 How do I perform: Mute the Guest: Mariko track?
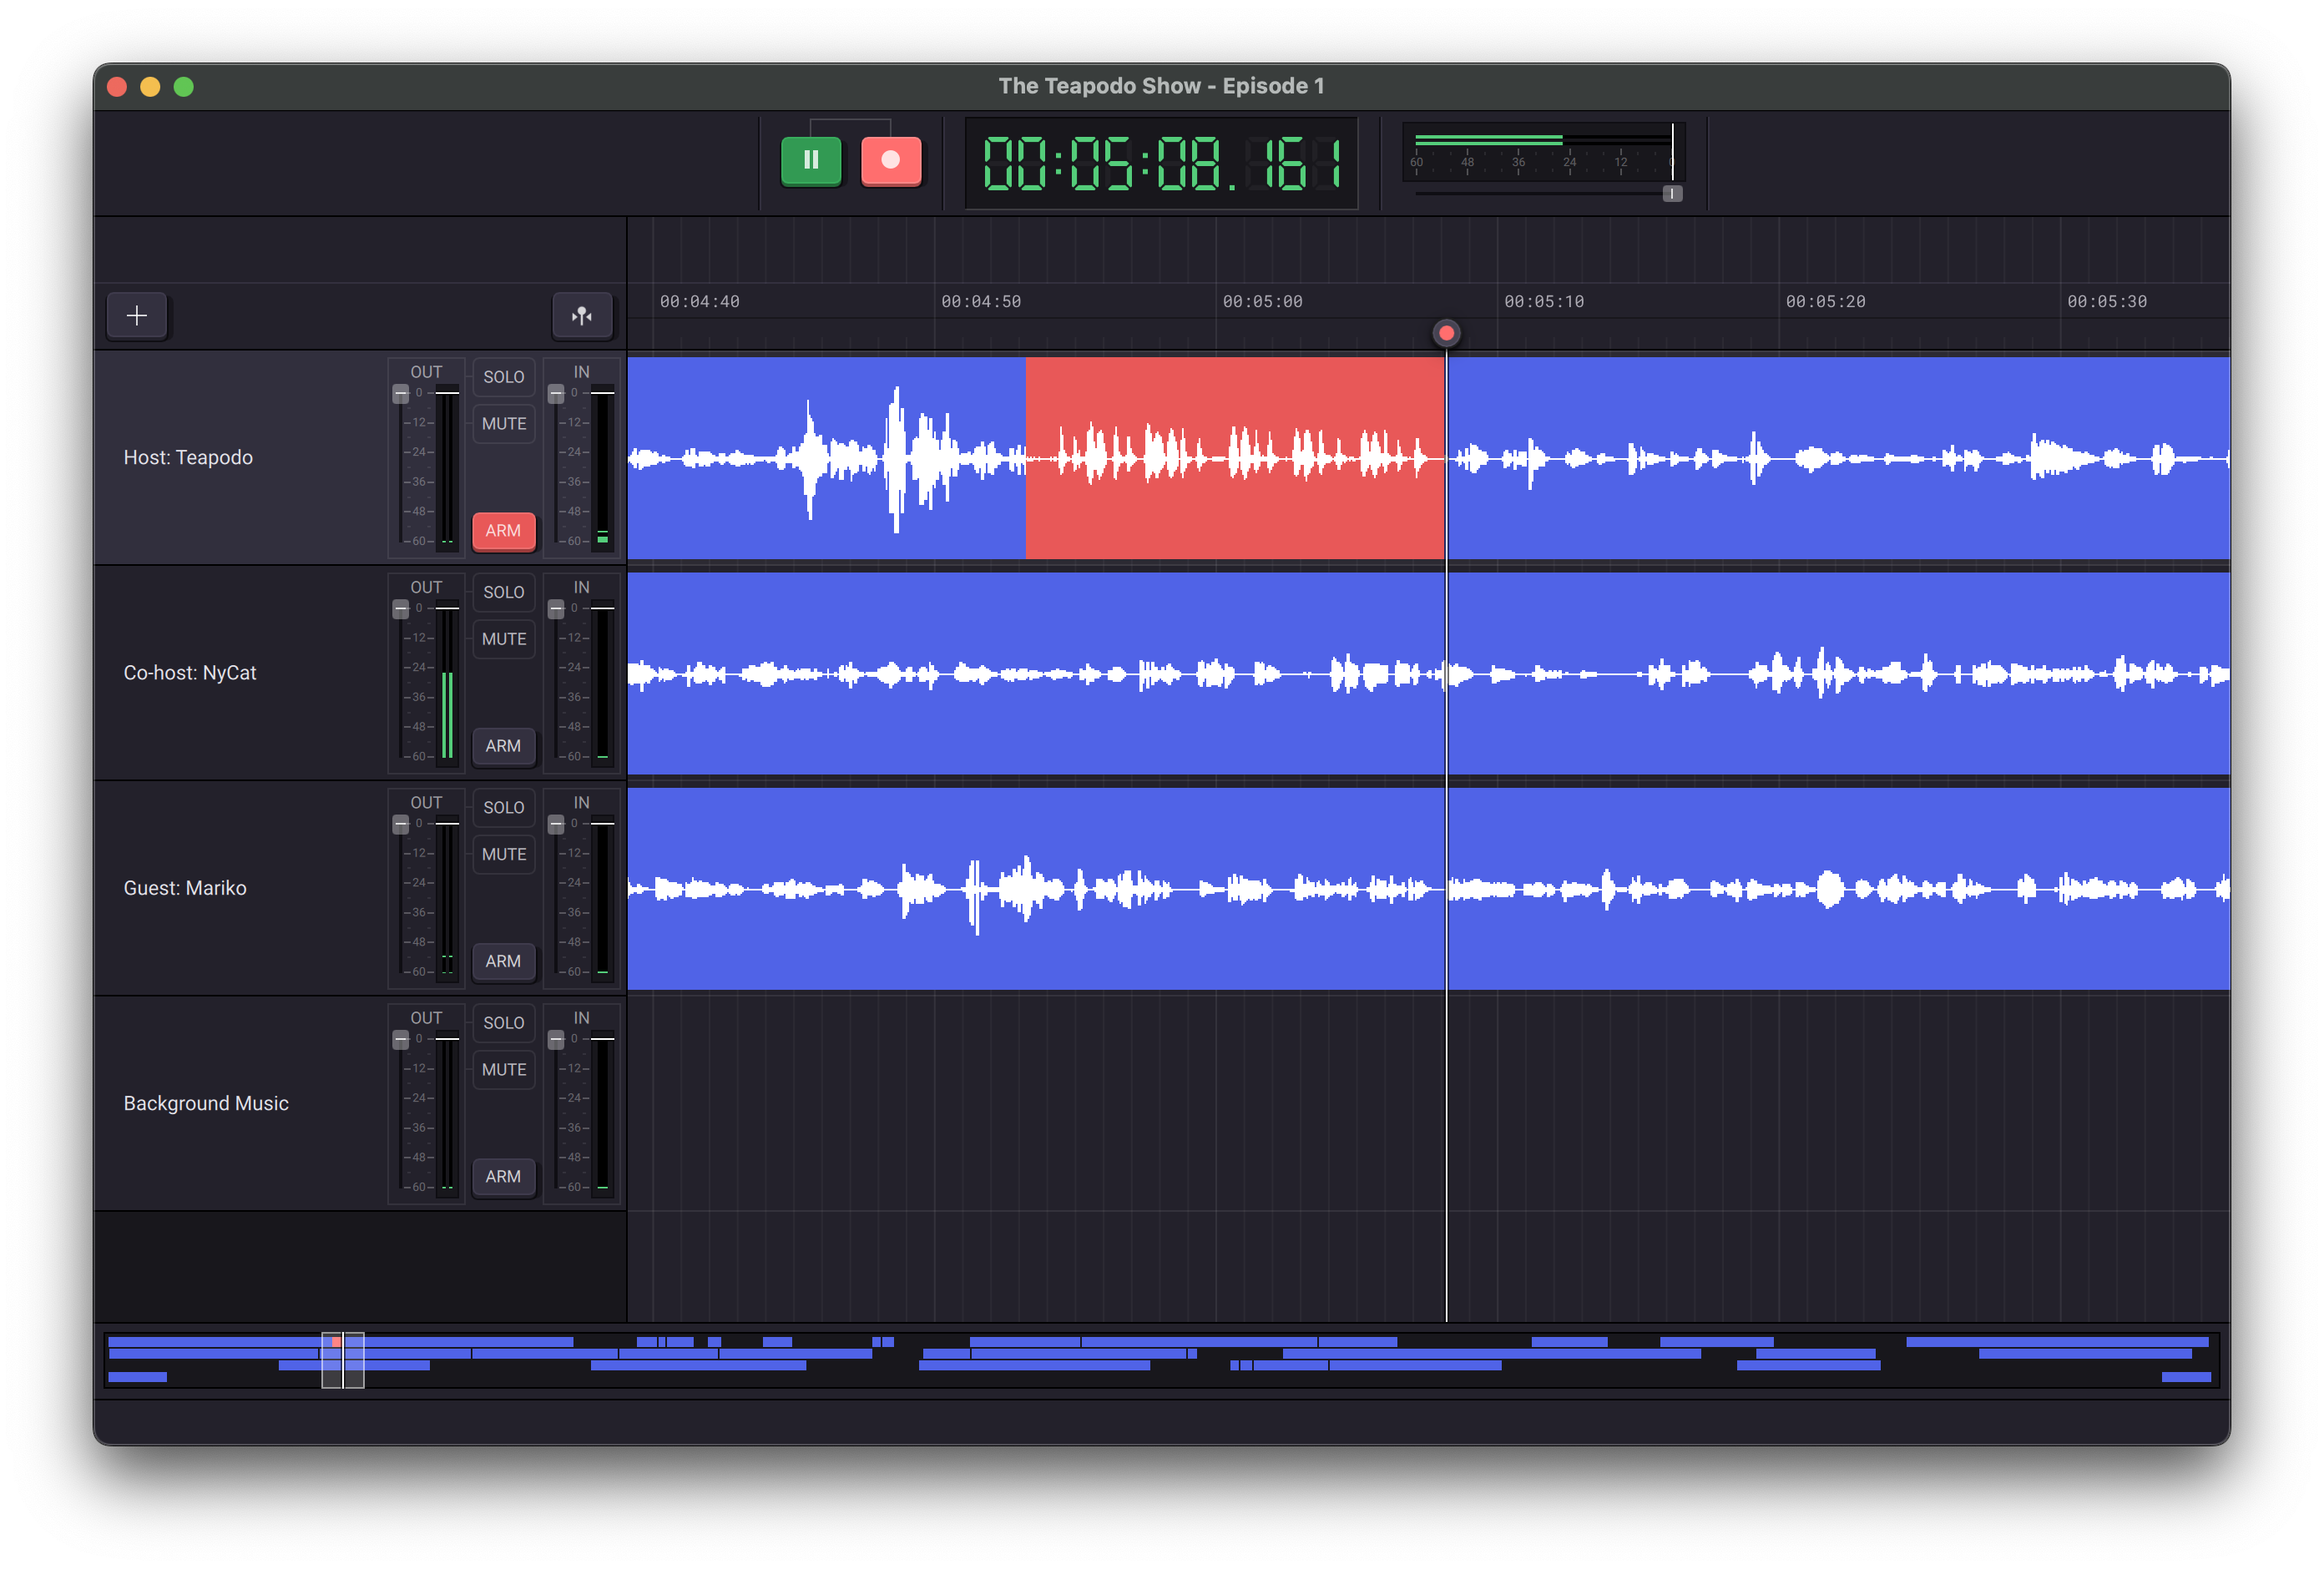[503, 854]
